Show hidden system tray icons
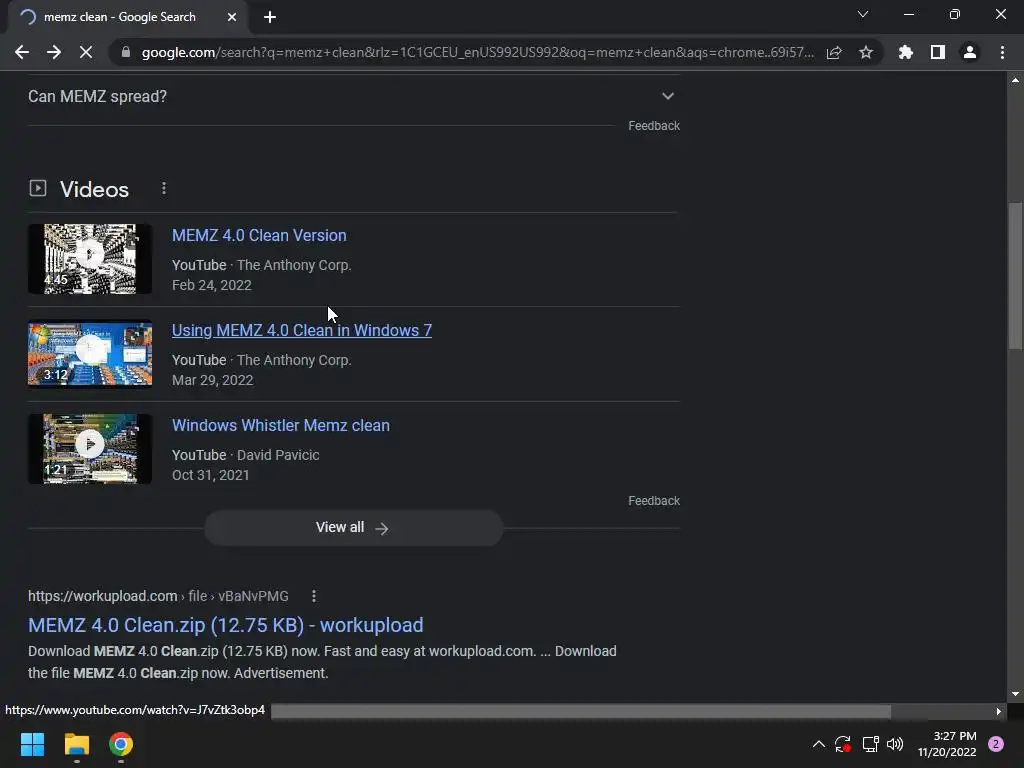Image resolution: width=1024 pixels, height=768 pixels. [818, 744]
